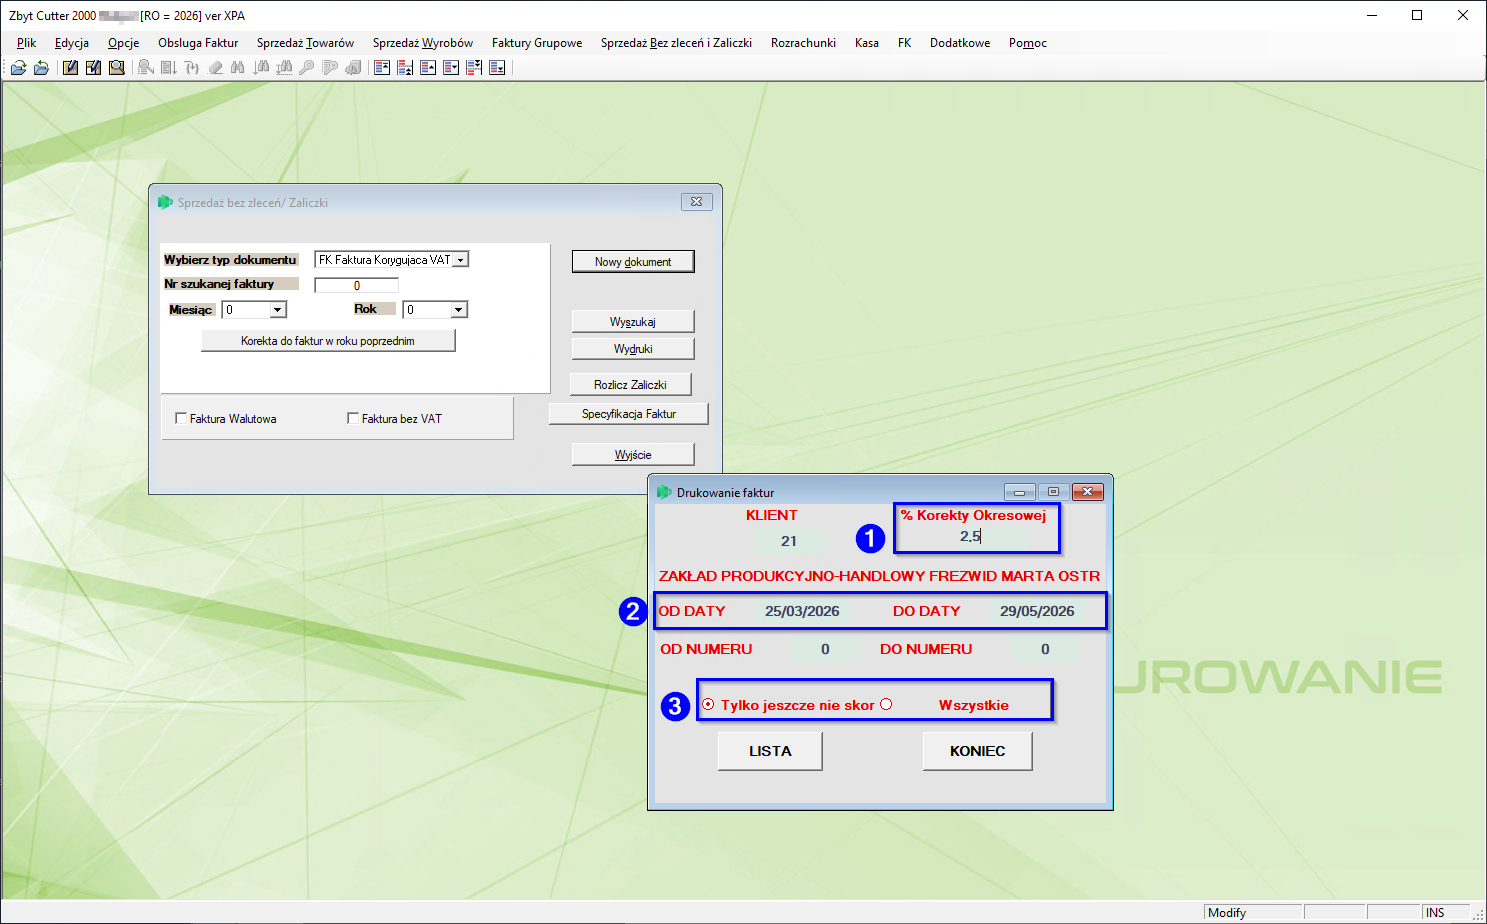Go to previous record via single up-arrow icon
The image size is (1487, 924).
(428, 68)
